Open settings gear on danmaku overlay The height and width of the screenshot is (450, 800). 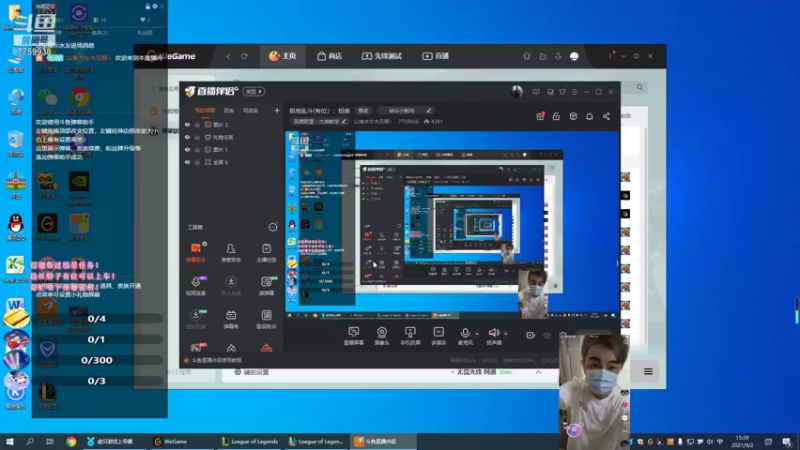point(155,6)
